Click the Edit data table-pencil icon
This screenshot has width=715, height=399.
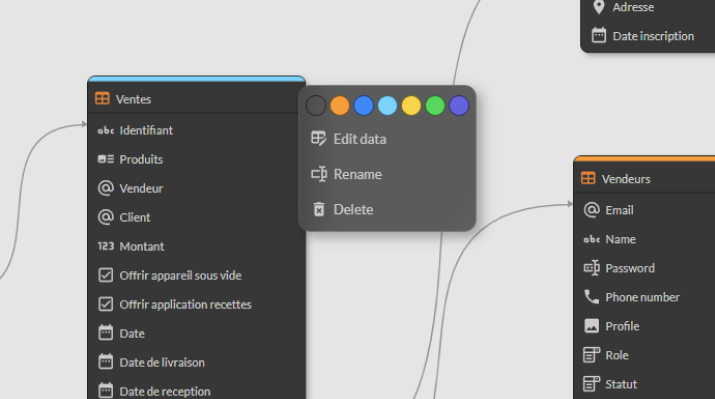point(319,139)
